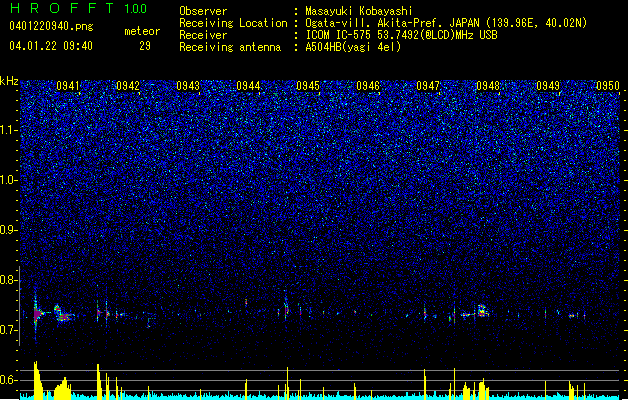The image size is (629, 400).
Task: Click the 0.6 kHz axis label
Action: point(9,380)
